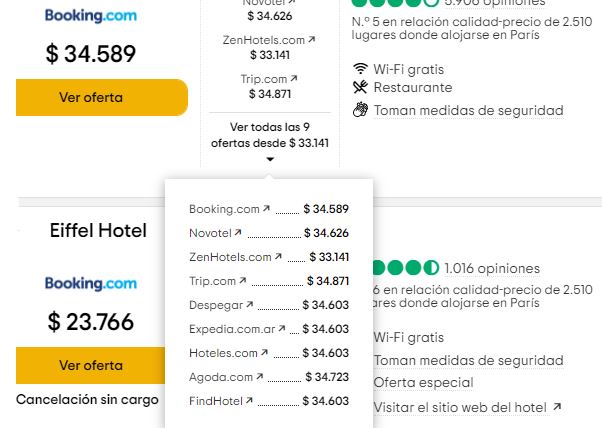Screen dimensions: 602x428
Task: Click the Wi-Fi gratis icon
Action: [x=360, y=69]
